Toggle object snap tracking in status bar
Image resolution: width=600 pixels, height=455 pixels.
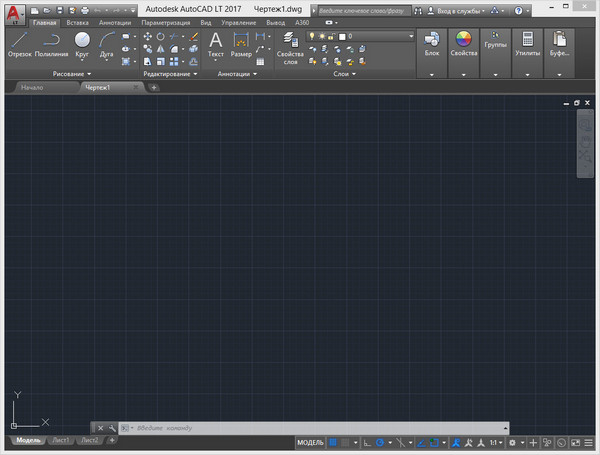(x=421, y=443)
